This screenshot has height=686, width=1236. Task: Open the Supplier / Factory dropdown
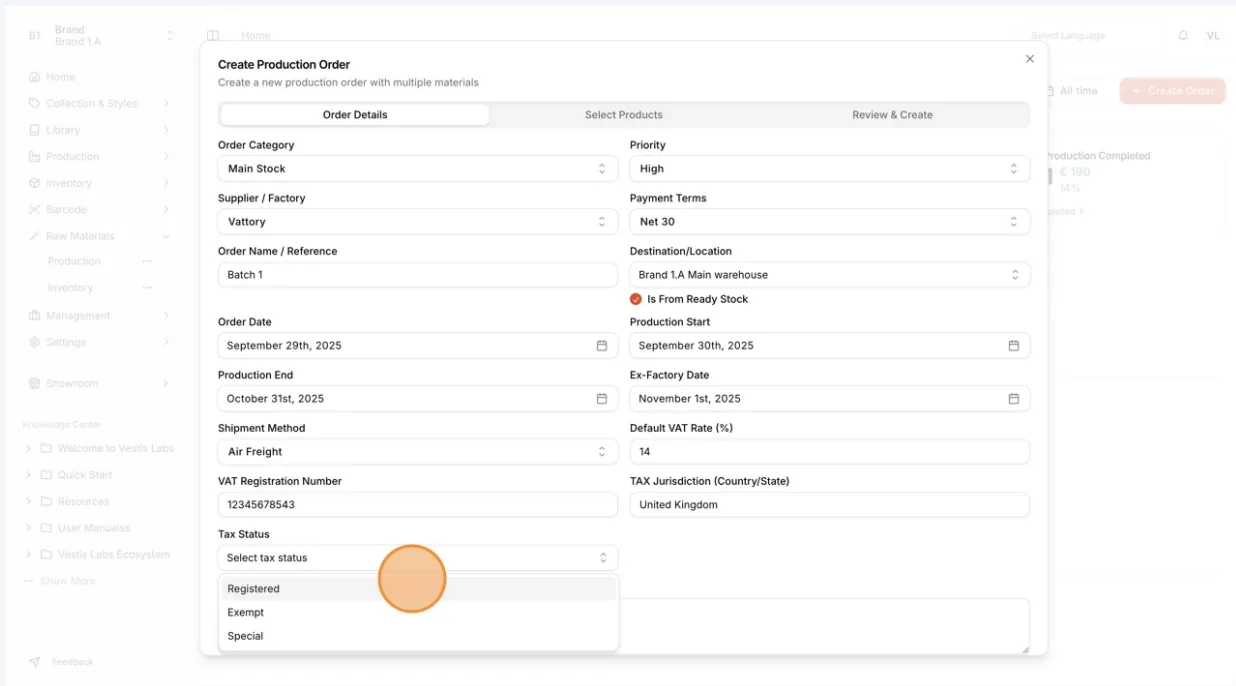click(418, 222)
